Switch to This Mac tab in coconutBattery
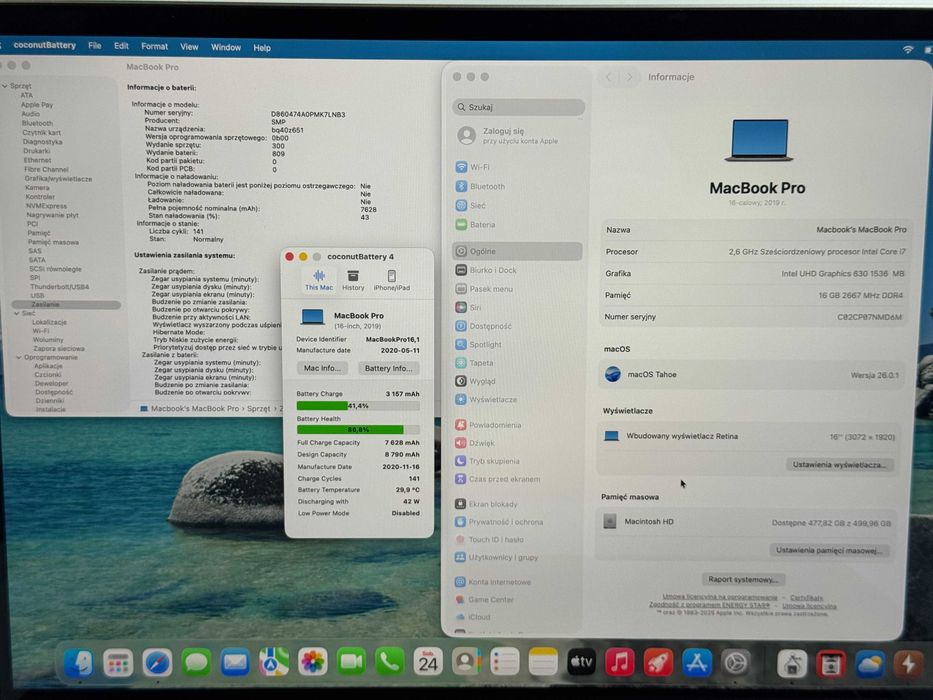Image resolution: width=933 pixels, height=700 pixels. [319, 280]
